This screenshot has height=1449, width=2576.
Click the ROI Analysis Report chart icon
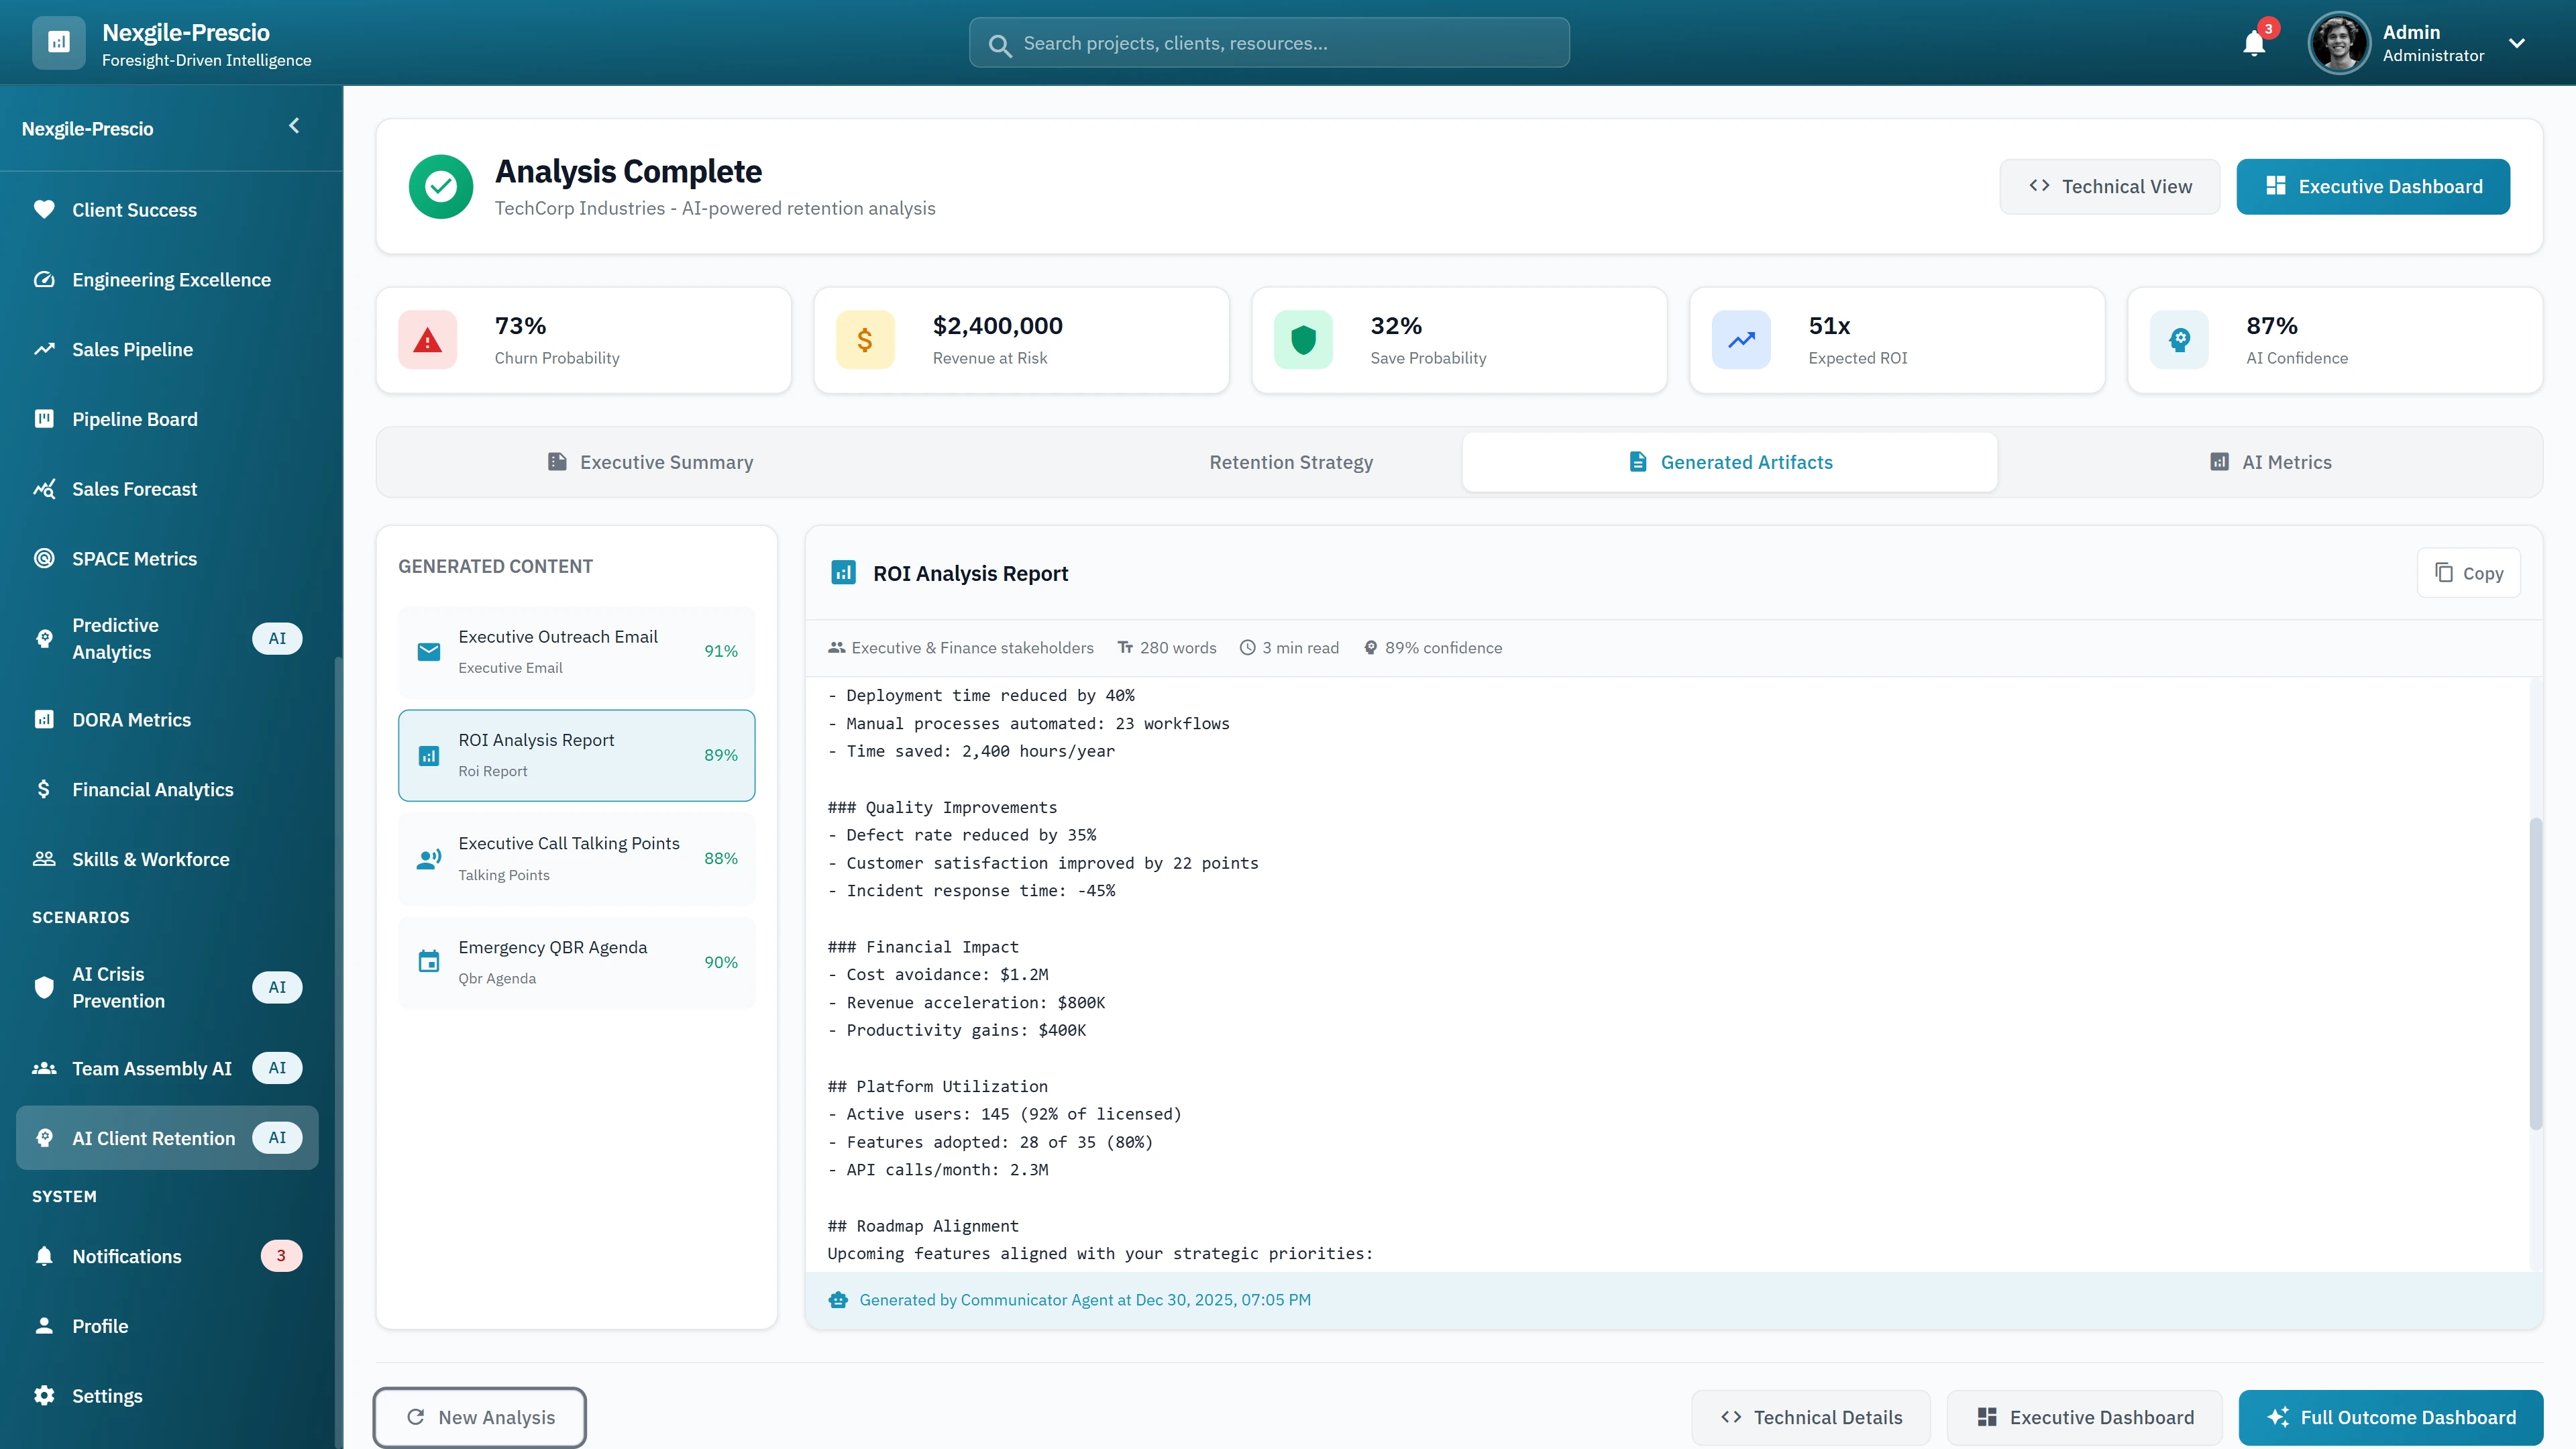tap(429, 755)
